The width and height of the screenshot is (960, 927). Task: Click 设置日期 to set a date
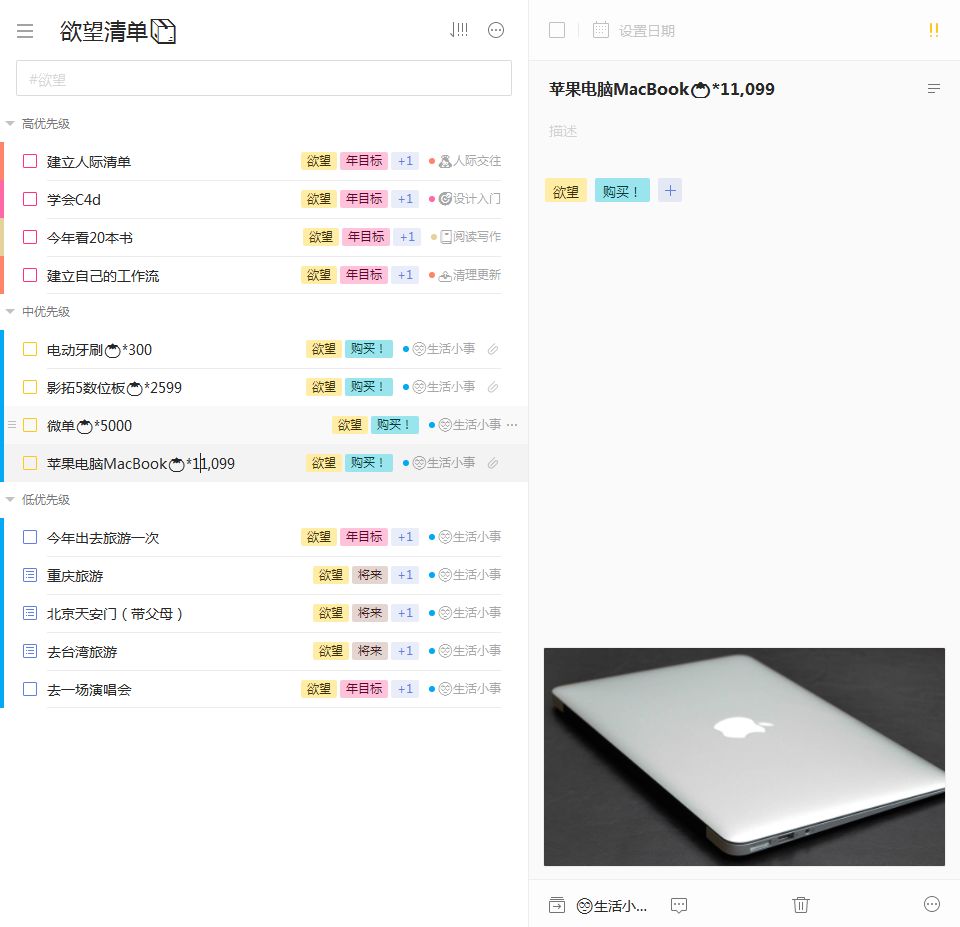(647, 31)
